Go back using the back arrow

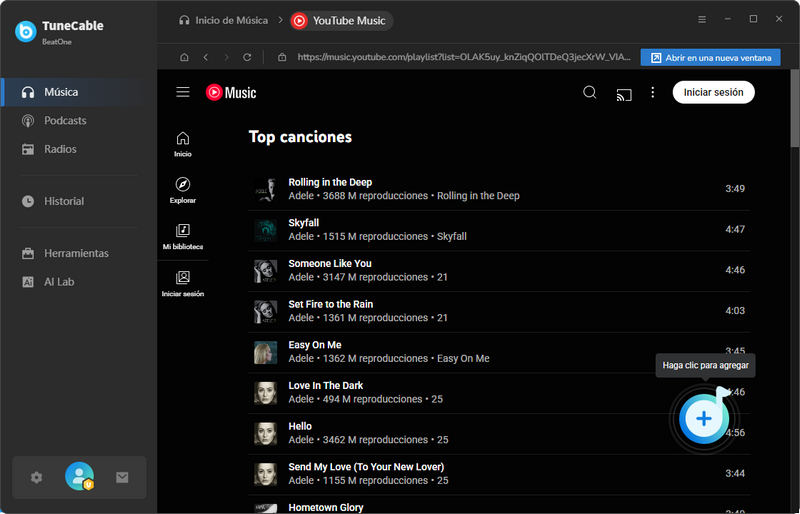click(x=205, y=57)
